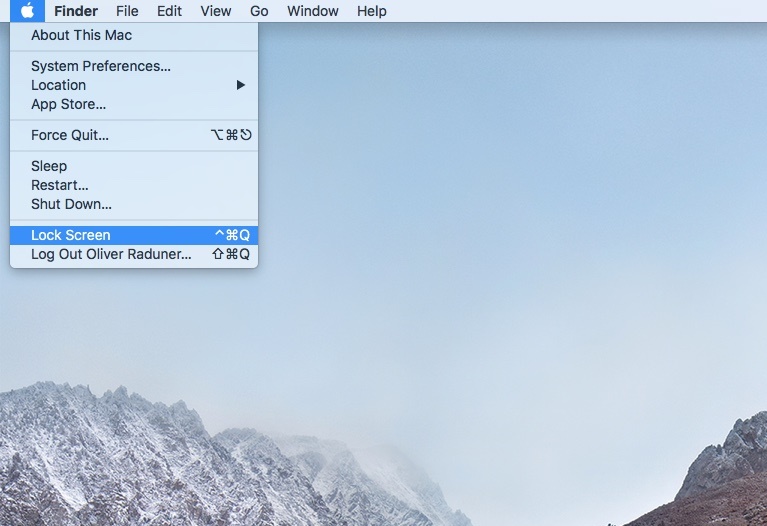Viewport: 767px width, 526px height.
Task: Open the Help menu
Action: point(372,11)
